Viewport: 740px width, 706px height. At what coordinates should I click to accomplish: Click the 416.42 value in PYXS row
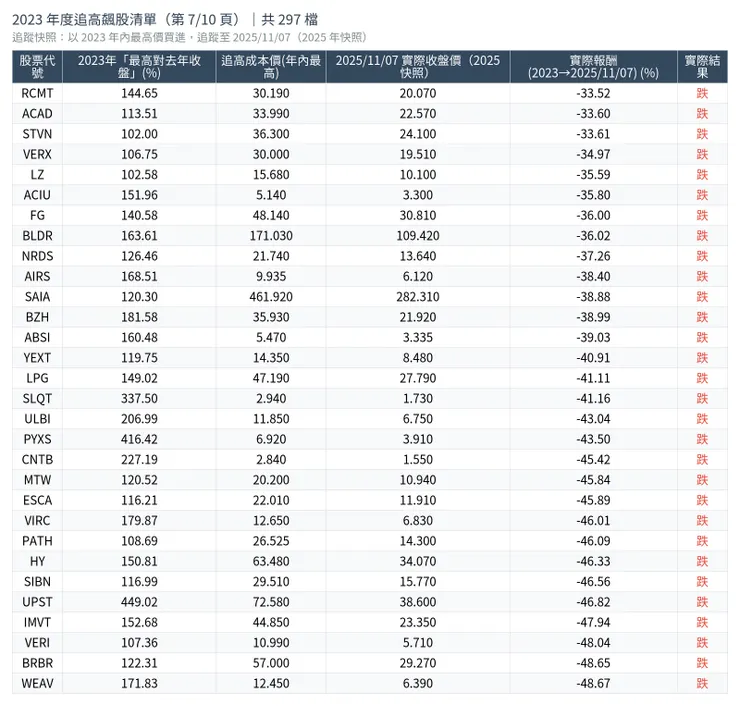click(x=139, y=439)
